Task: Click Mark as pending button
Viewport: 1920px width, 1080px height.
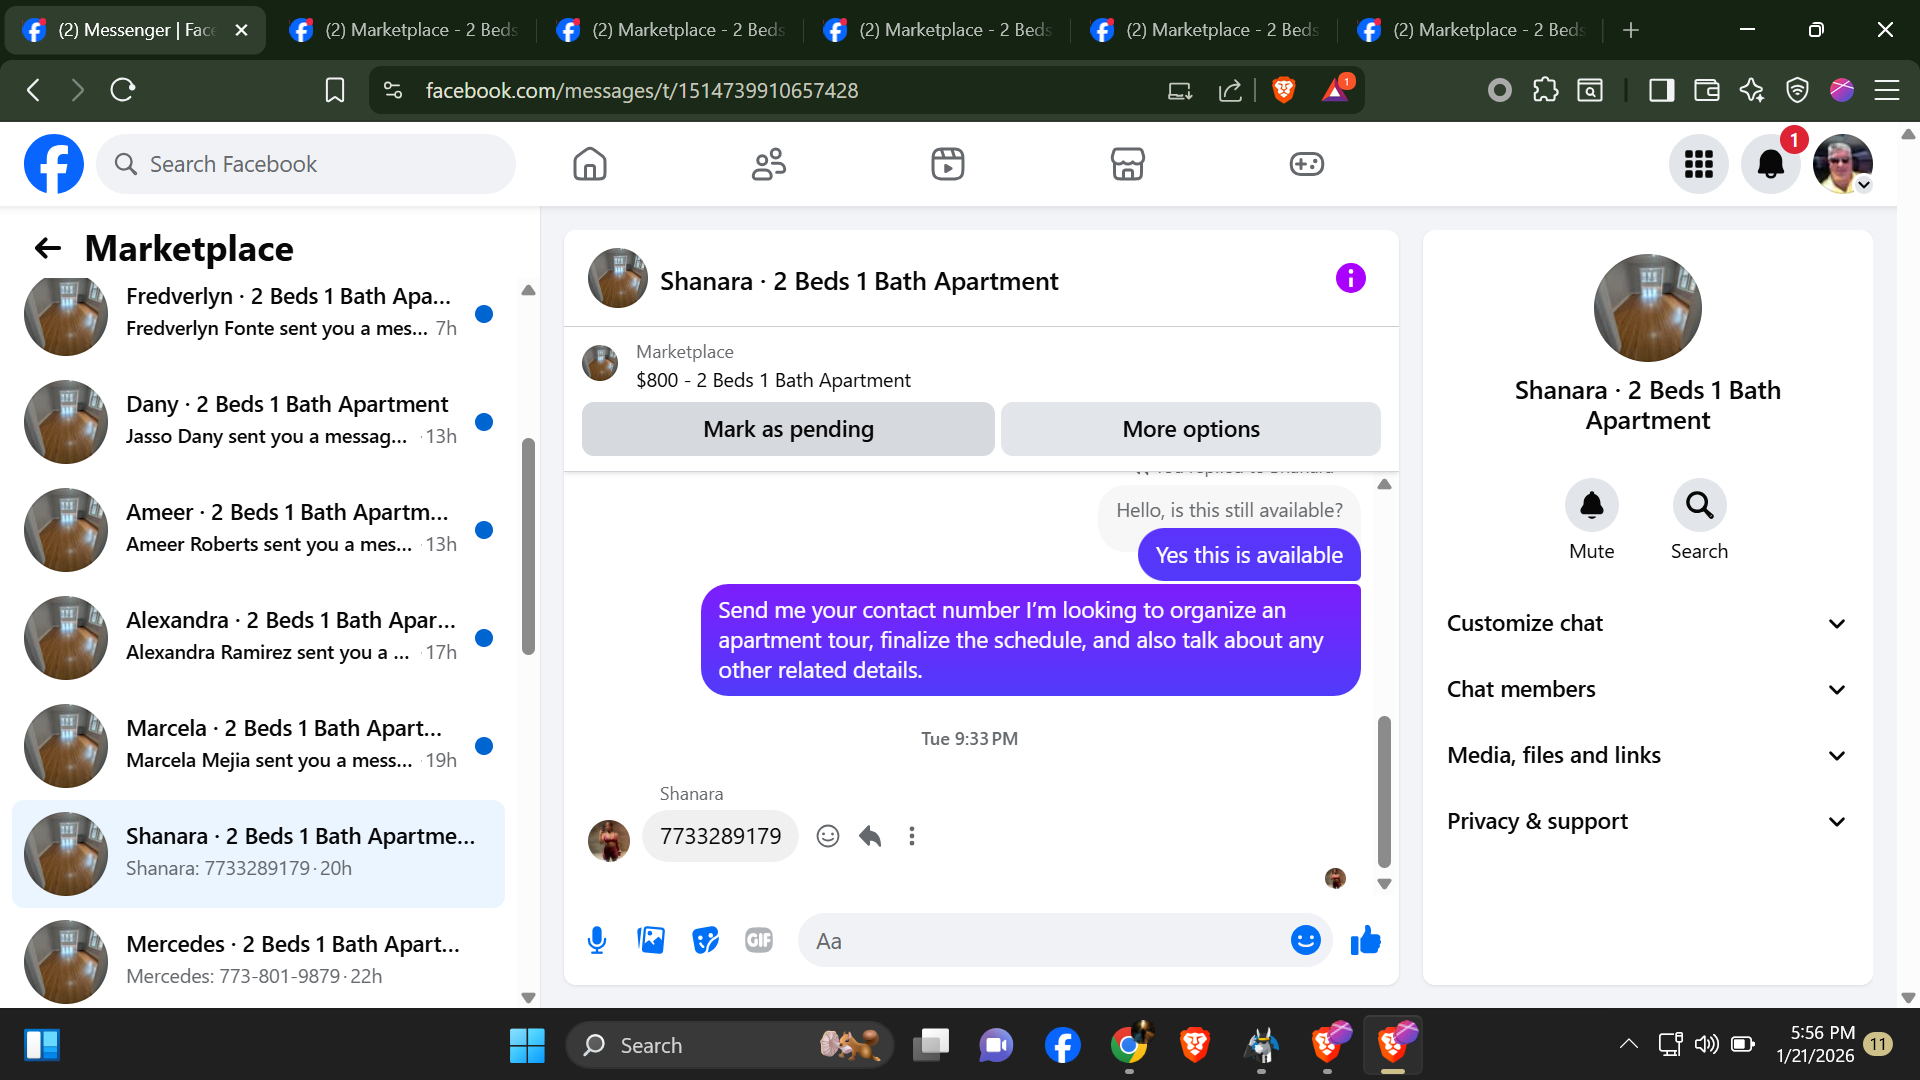Action: point(788,429)
